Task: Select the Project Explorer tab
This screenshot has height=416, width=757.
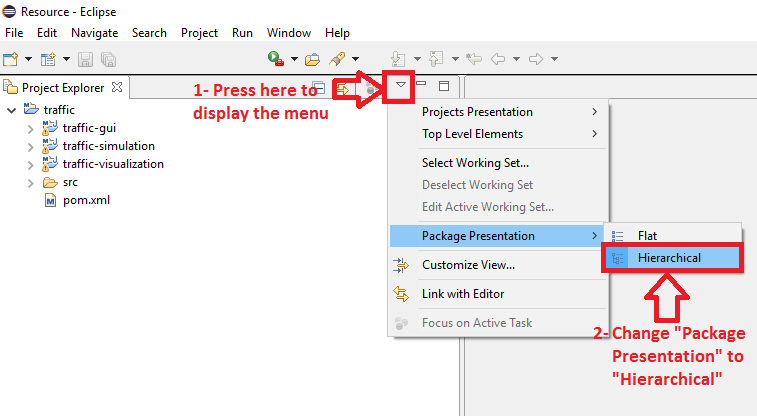Action: click(x=63, y=88)
